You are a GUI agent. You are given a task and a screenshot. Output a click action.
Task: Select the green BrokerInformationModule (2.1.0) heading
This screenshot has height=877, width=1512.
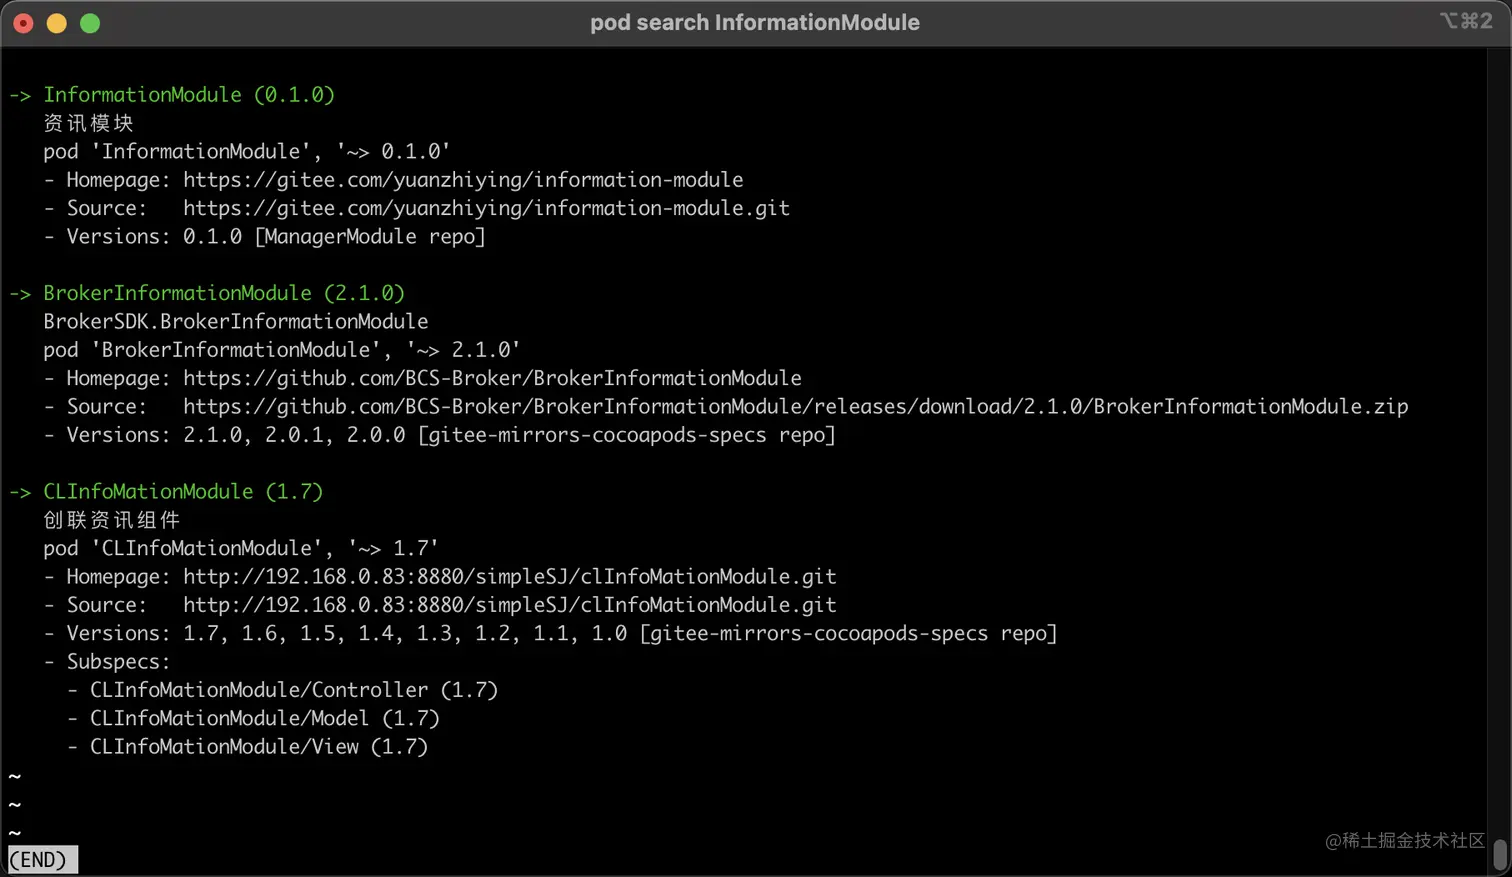coord(224,293)
